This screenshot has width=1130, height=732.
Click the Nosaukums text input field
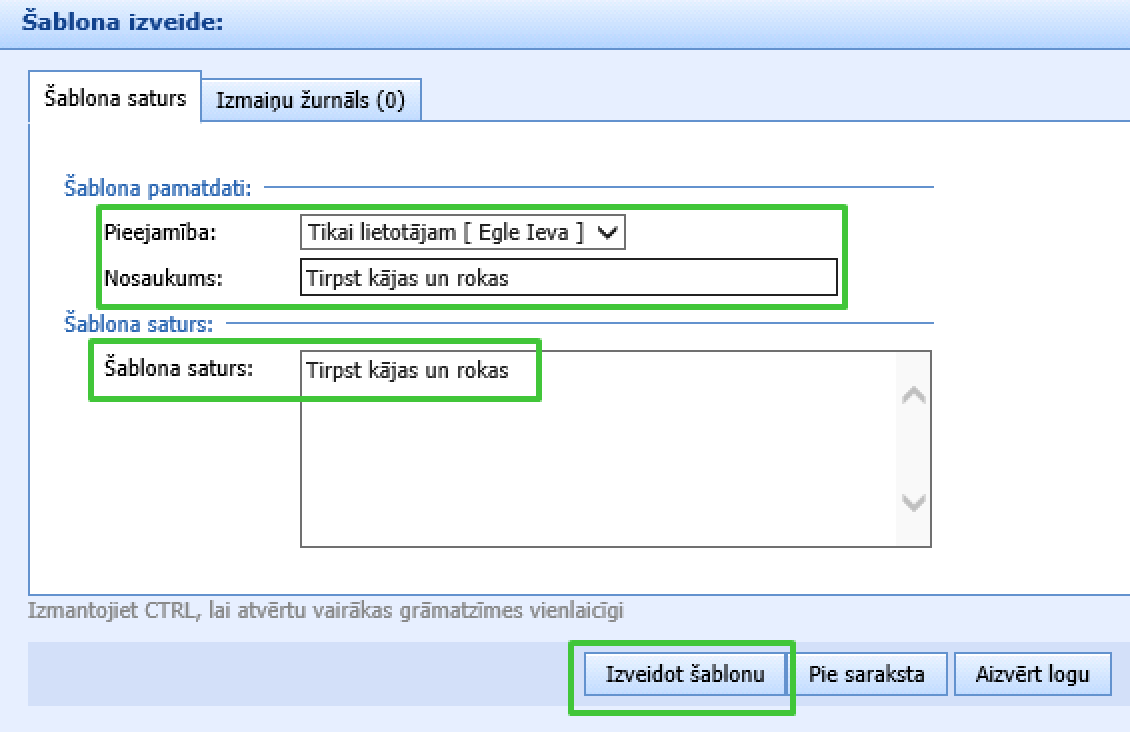click(x=568, y=278)
